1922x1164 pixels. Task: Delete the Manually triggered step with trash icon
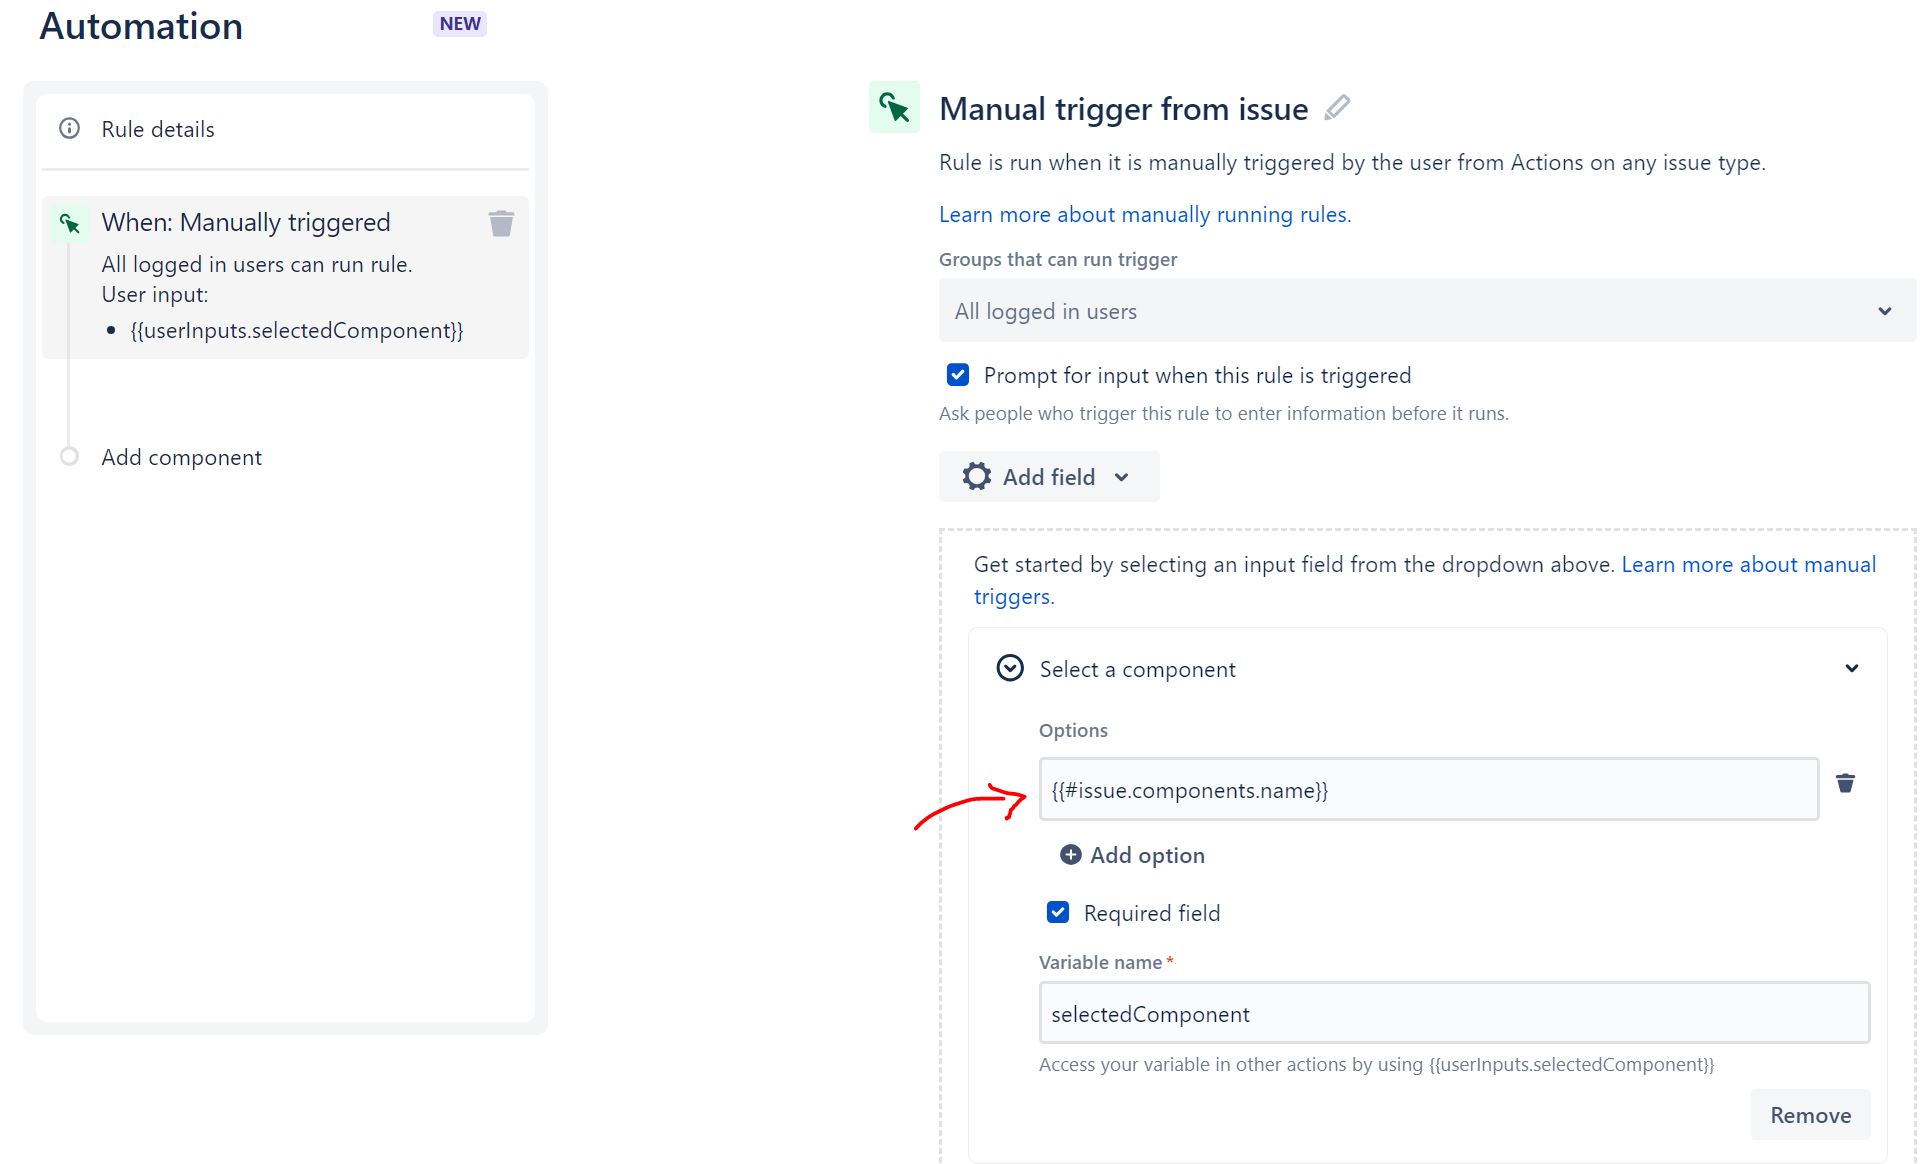[x=501, y=223]
